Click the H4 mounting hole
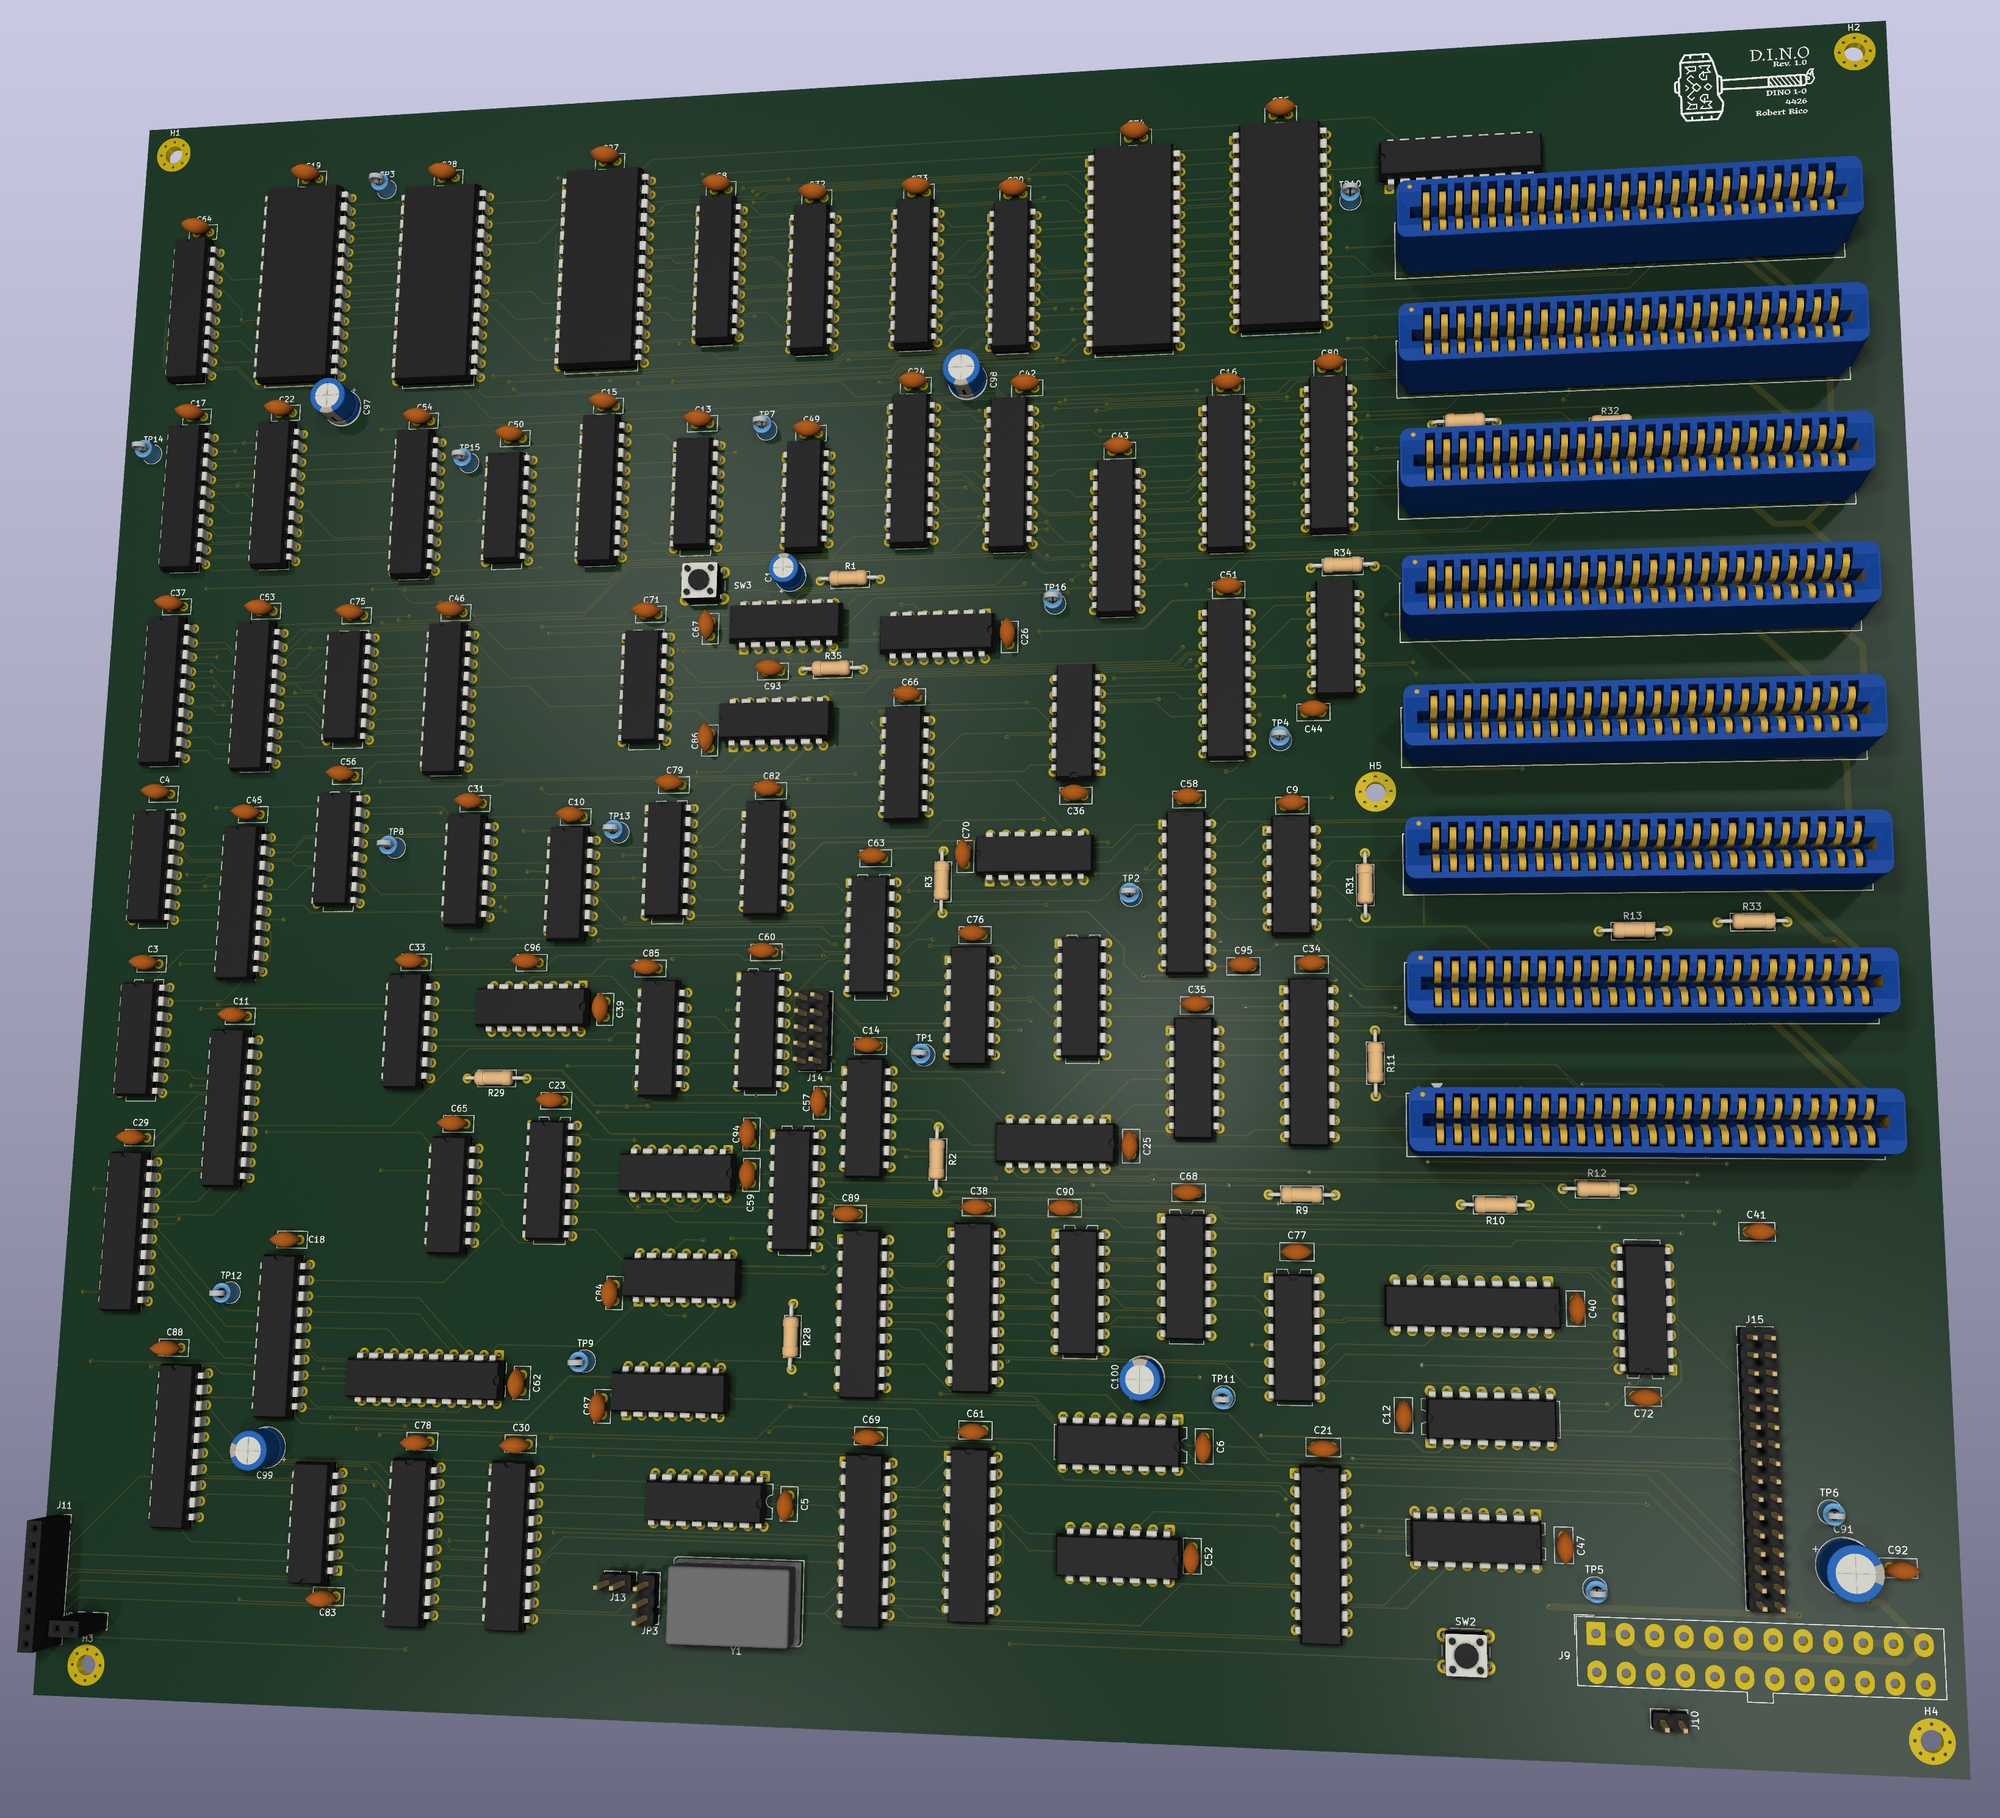 coord(1932,1742)
